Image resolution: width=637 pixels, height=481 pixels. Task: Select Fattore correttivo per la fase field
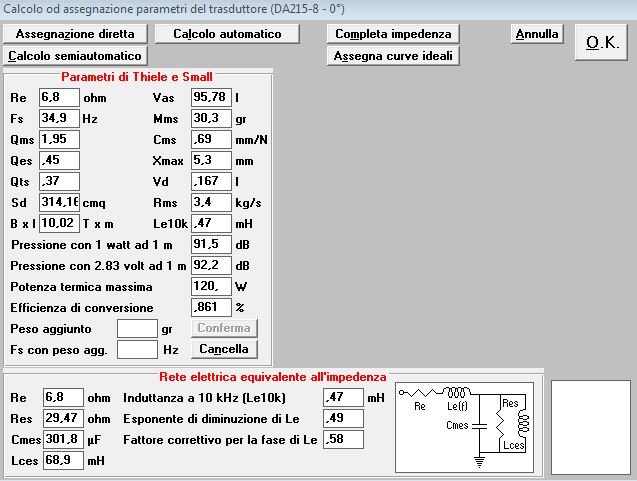(x=343, y=440)
